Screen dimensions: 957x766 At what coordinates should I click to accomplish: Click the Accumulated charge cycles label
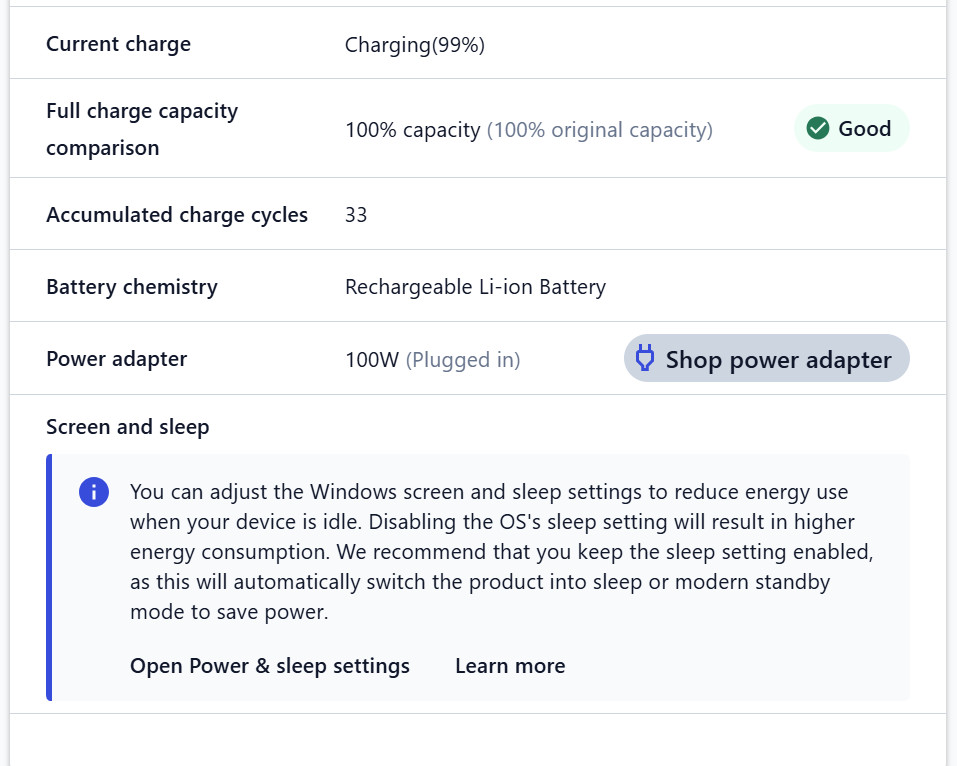pos(177,215)
